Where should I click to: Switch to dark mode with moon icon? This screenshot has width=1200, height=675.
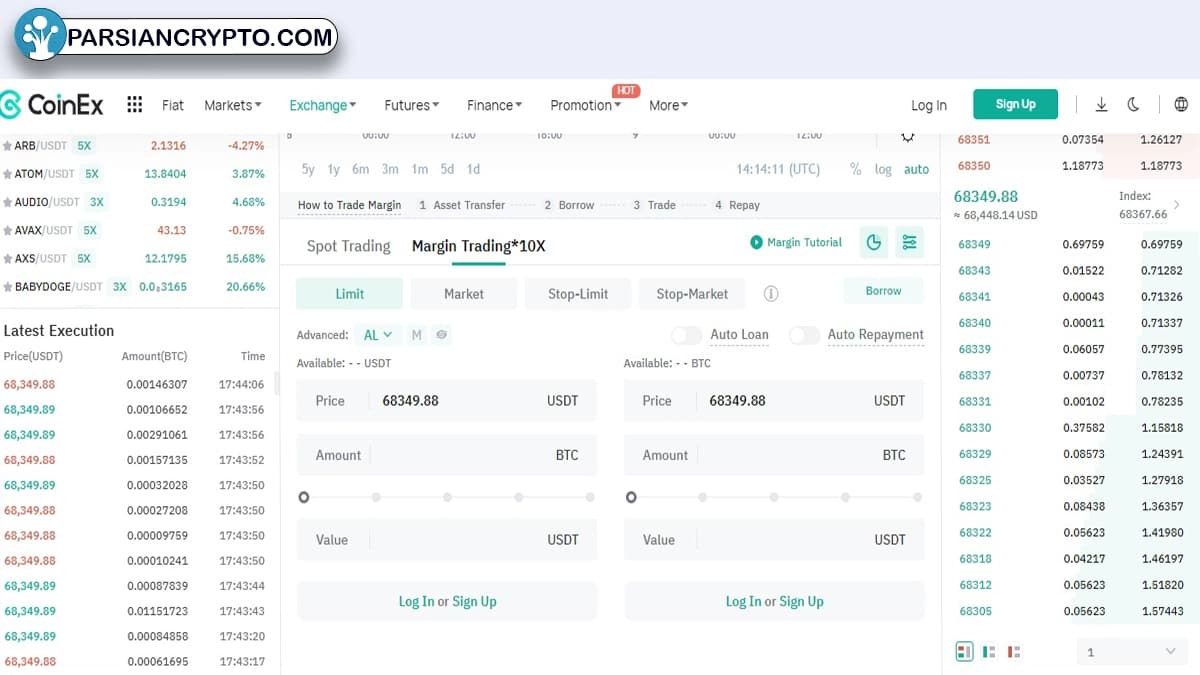pyautogui.click(x=1133, y=105)
